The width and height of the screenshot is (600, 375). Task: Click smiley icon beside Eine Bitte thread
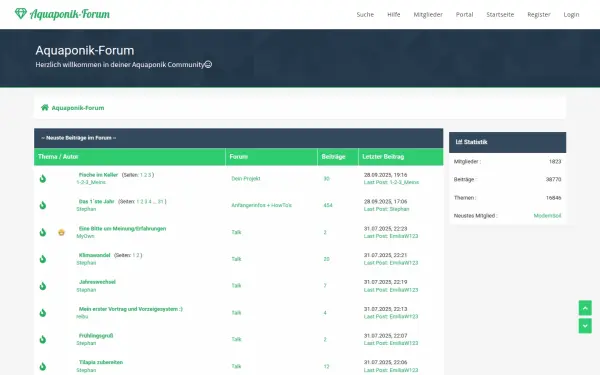tap(61, 232)
